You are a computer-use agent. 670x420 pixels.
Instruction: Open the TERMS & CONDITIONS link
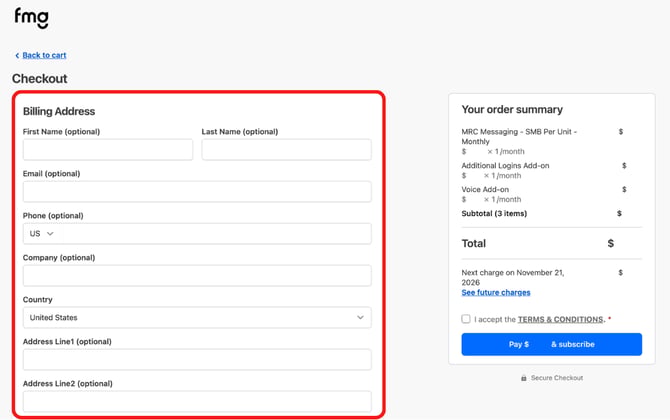(x=561, y=319)
